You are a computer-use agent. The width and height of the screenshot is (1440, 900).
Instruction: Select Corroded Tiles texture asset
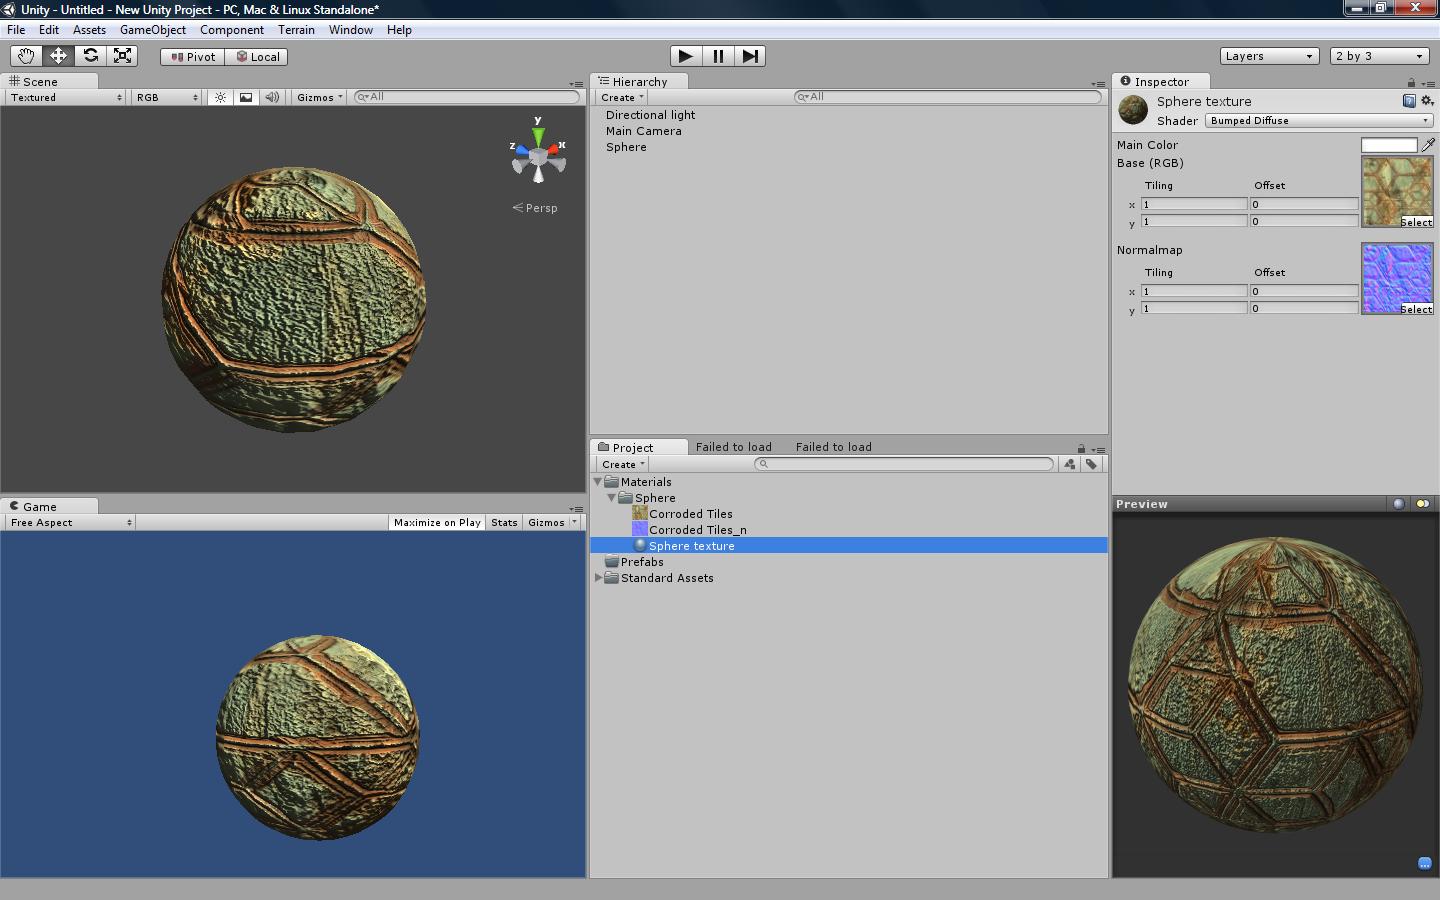[690, 514]
